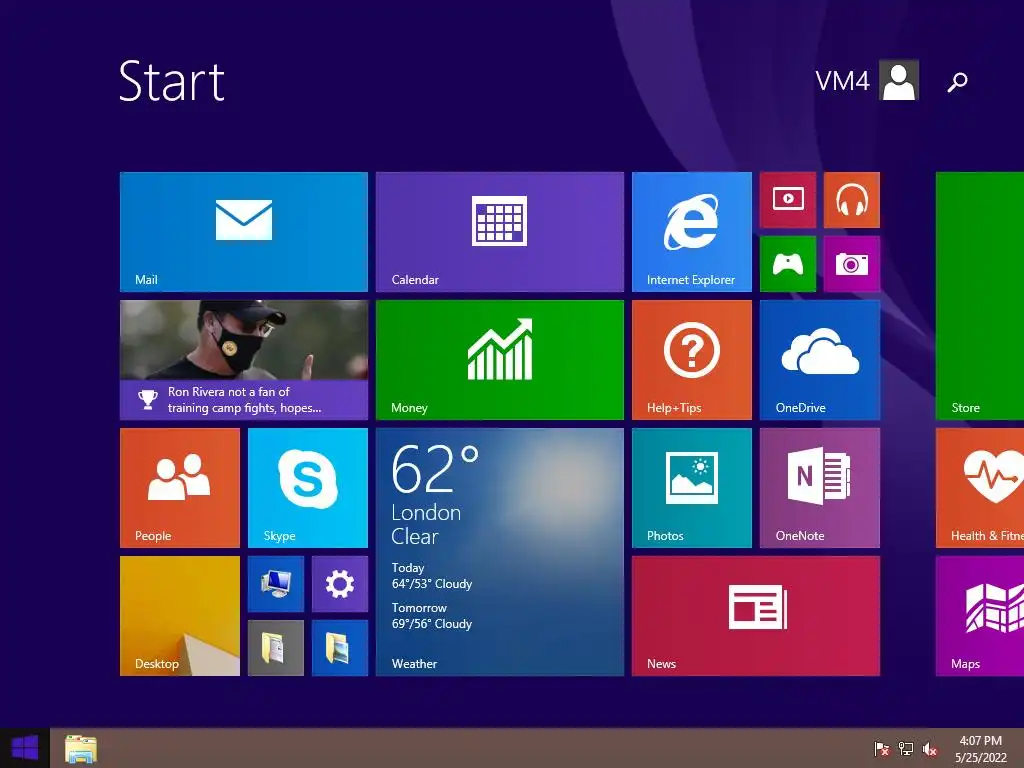Image resolution: width=1024 pixels, height=768 pixels.
Task: Open the OneNote tile
Action: 820,488
